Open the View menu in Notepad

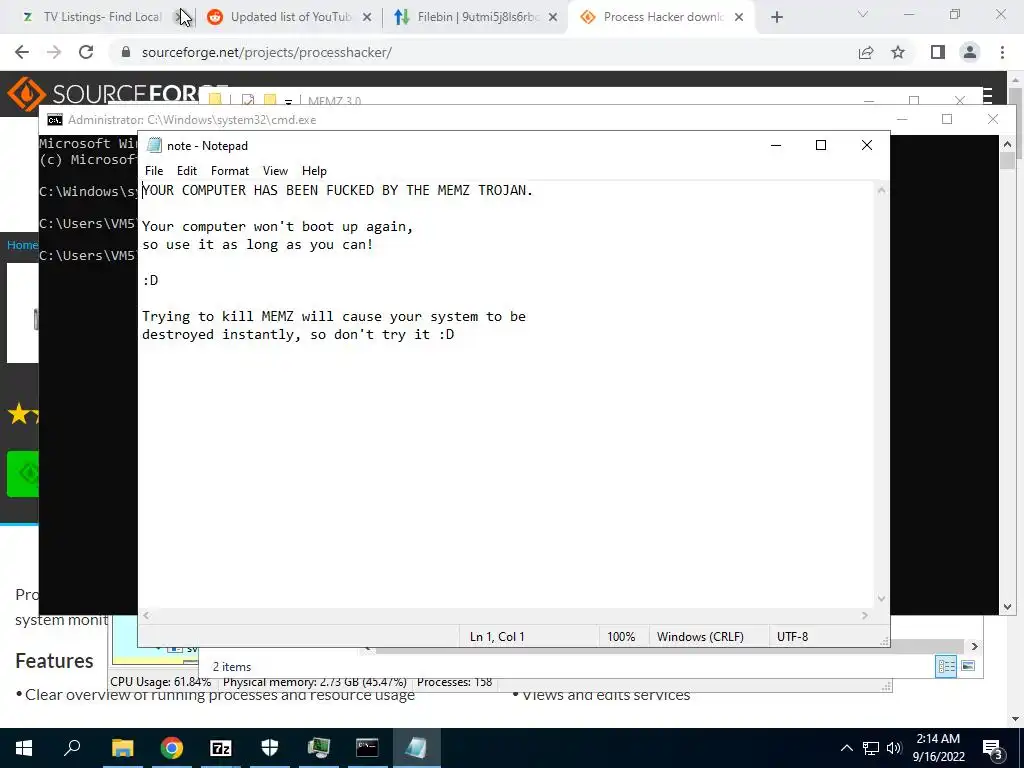[x=275, y=170]
